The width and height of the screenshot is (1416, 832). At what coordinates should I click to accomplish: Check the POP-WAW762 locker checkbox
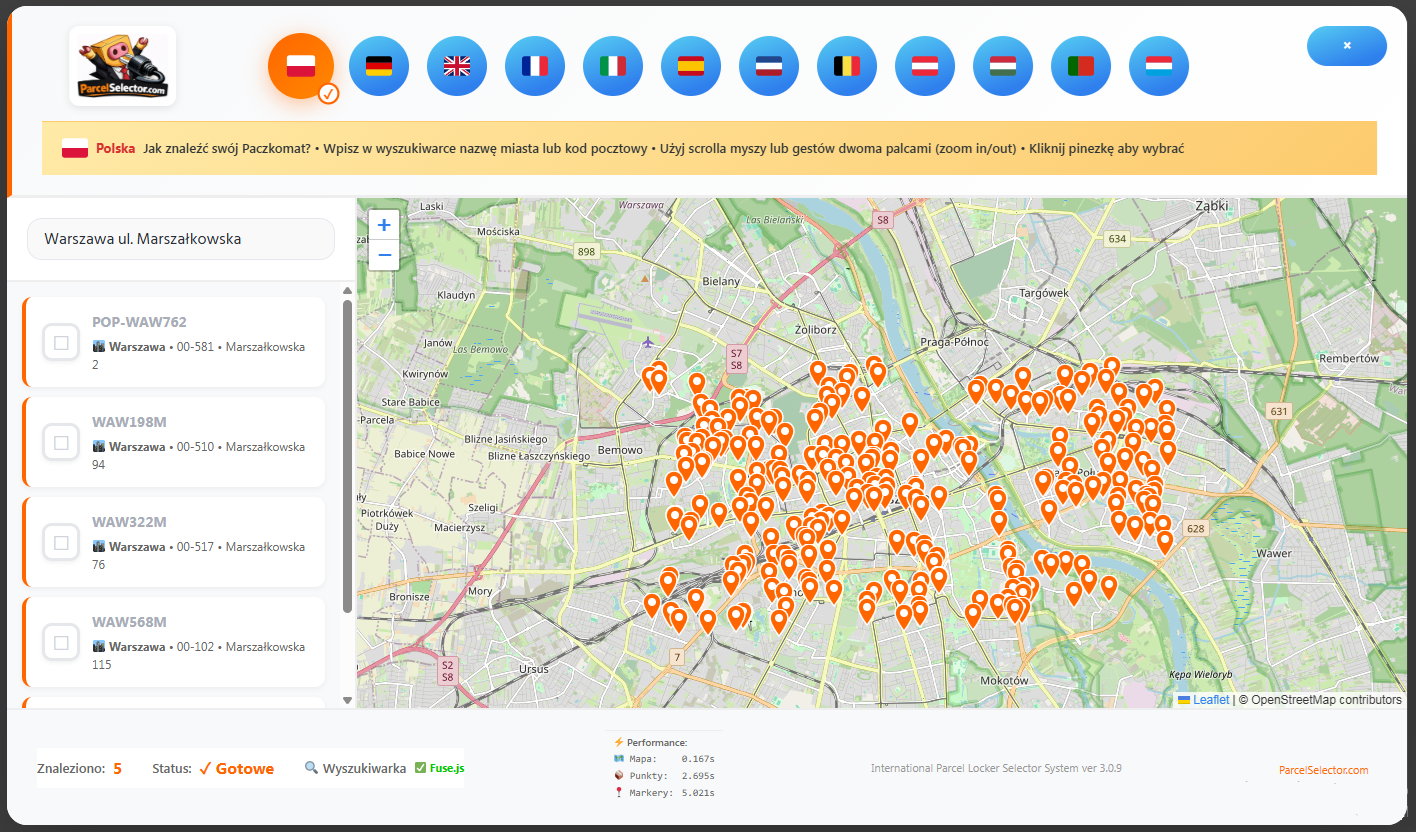coord(61,342)
